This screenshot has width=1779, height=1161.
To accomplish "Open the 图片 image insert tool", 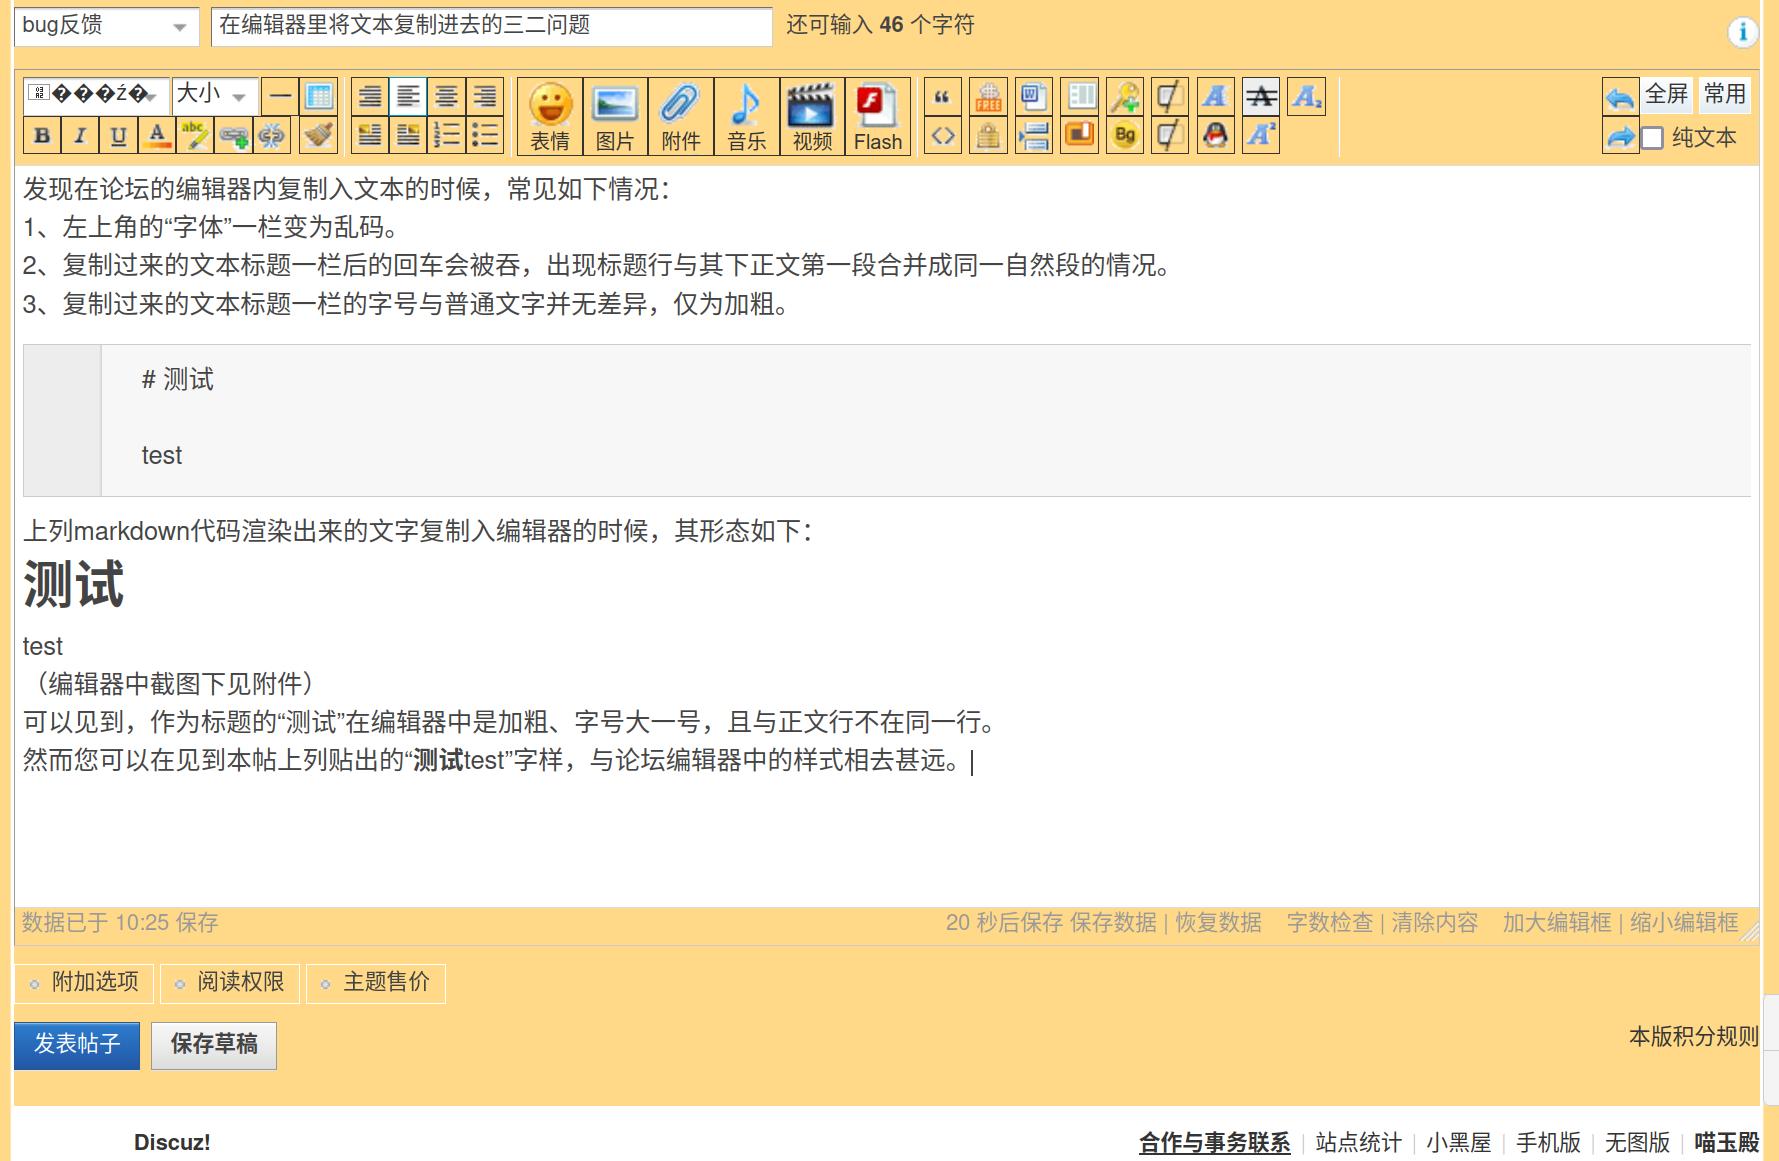I will click(x=615, y=116).
